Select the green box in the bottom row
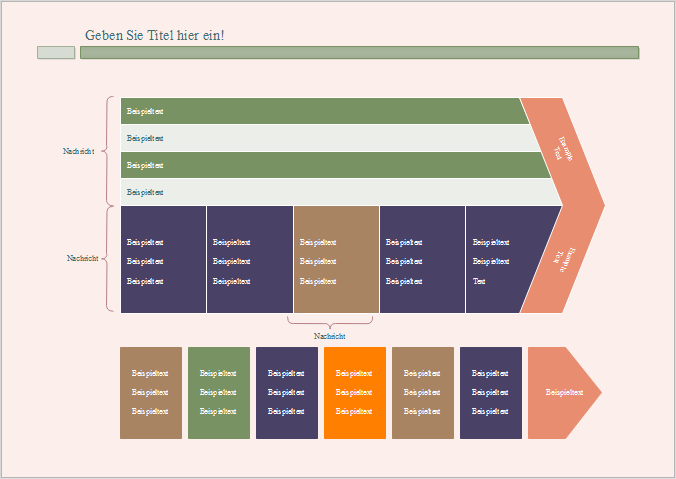 219,393
